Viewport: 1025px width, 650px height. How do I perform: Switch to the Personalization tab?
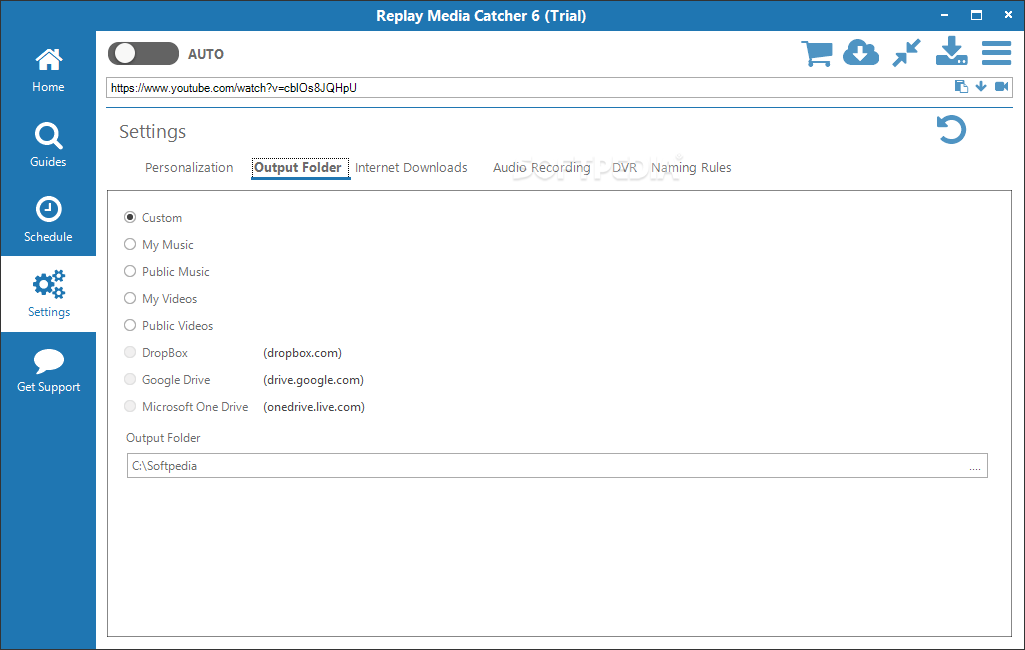pyautogui.click(x=189, y=167)
